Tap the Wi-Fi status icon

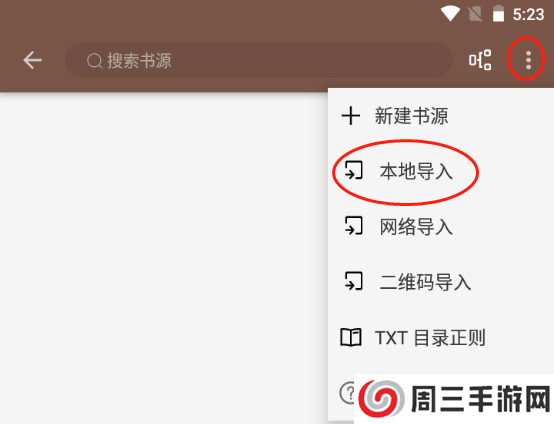(450, 14)
